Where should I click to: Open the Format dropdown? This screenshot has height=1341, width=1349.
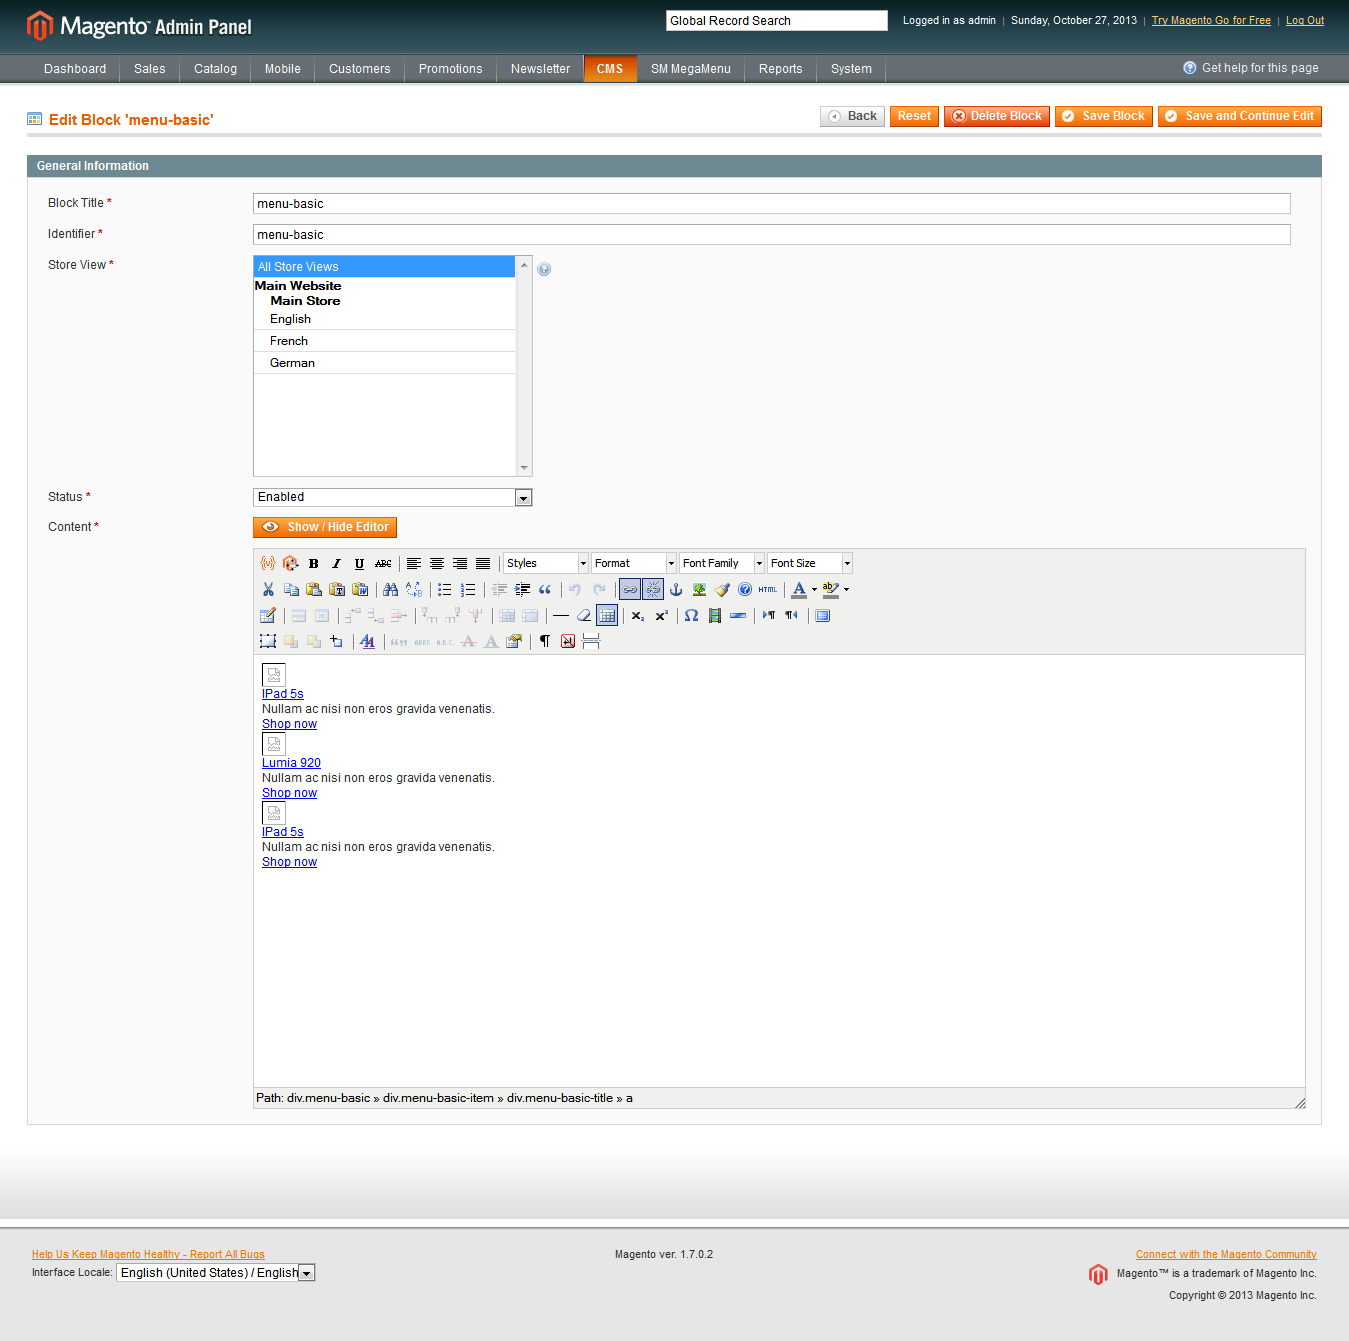[634, 564]
